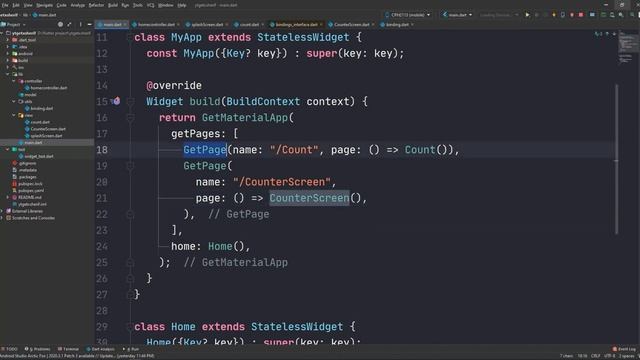
Task: Open the Event Log
Action: coord(624,349)
